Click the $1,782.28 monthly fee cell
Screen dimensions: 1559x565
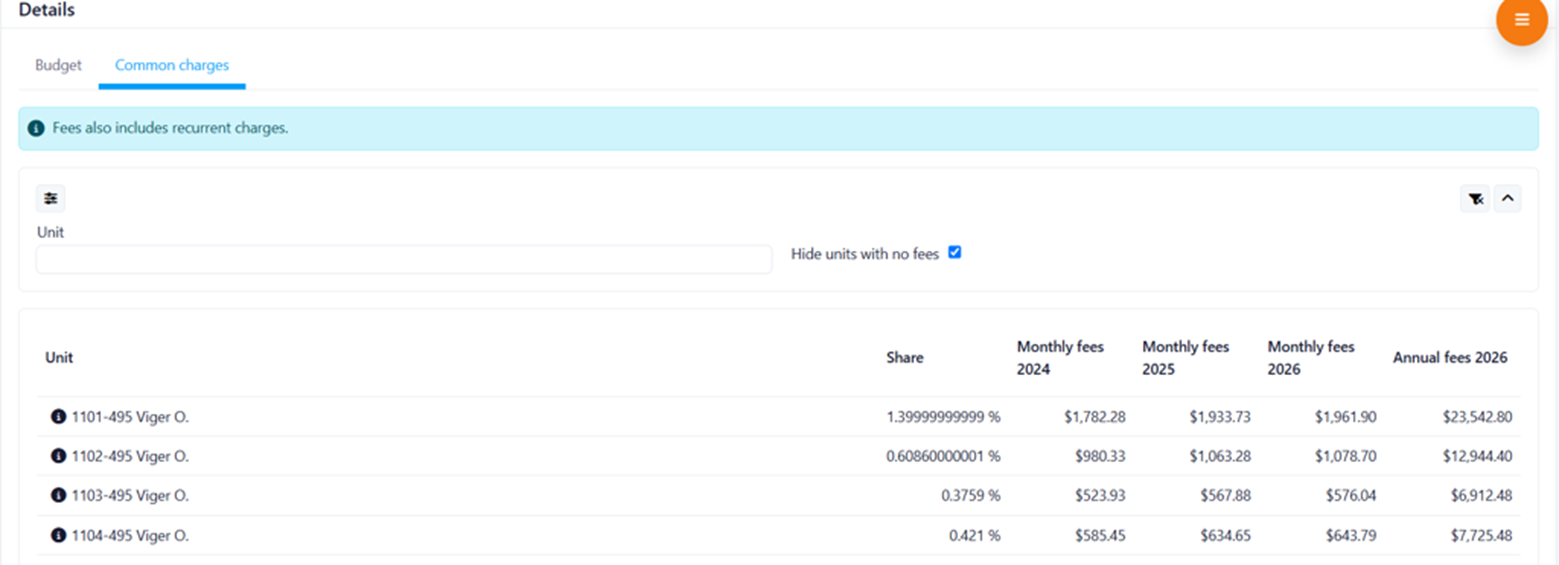click(1095, 417)
